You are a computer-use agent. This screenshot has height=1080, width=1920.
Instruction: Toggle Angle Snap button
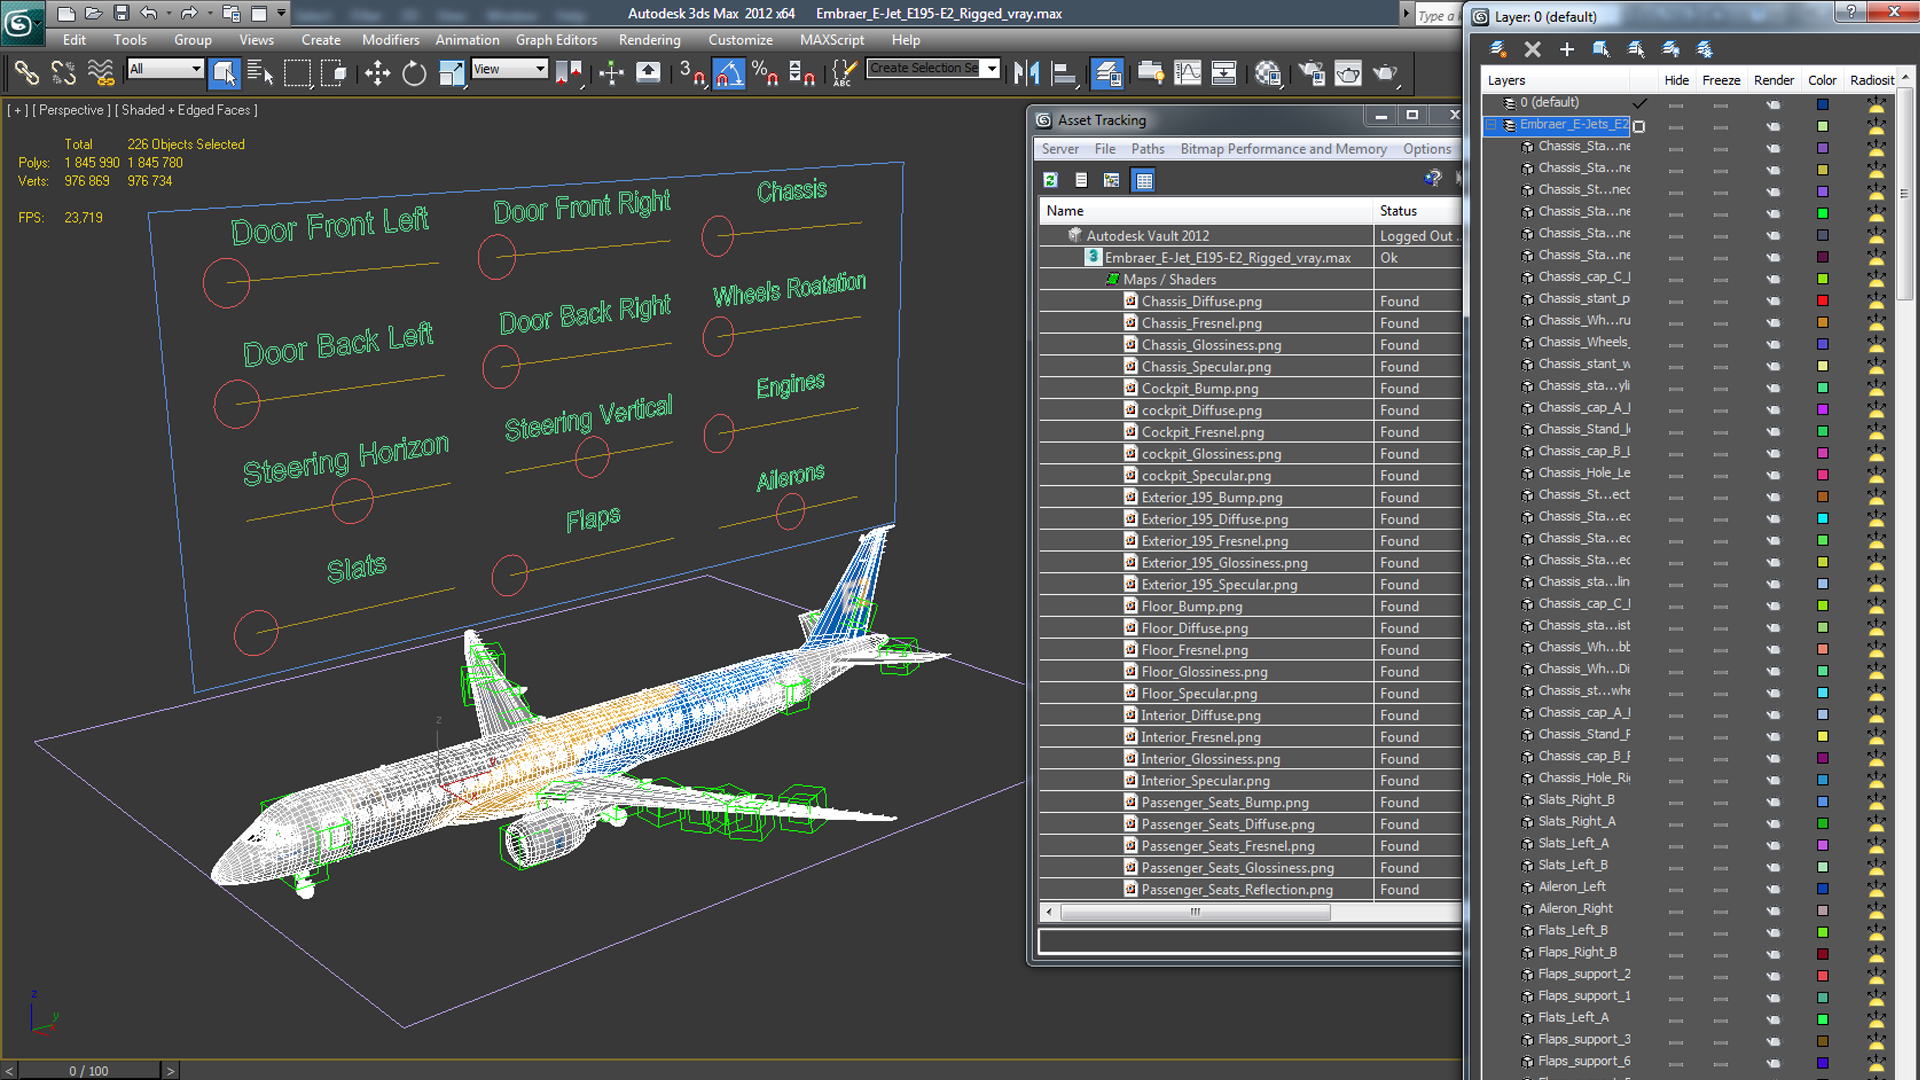click(728, 73)
